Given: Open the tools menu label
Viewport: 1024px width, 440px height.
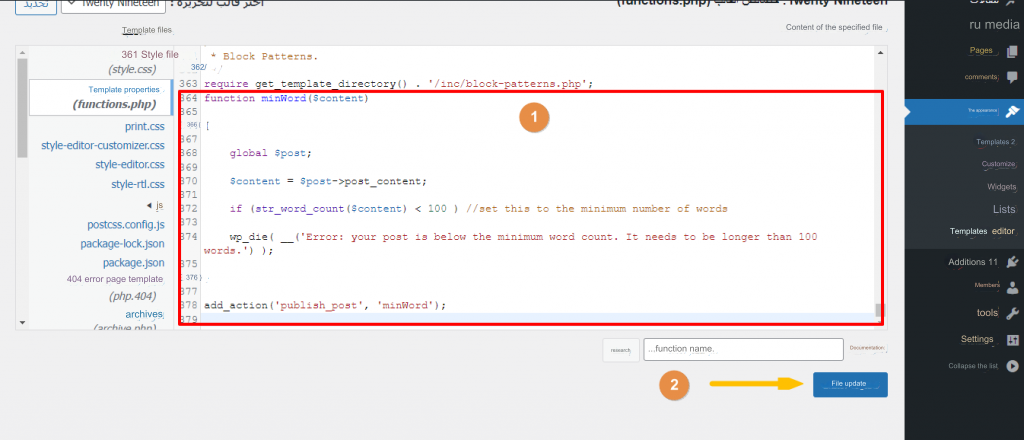Looking at the screenshot, I should tap(987, 313).
